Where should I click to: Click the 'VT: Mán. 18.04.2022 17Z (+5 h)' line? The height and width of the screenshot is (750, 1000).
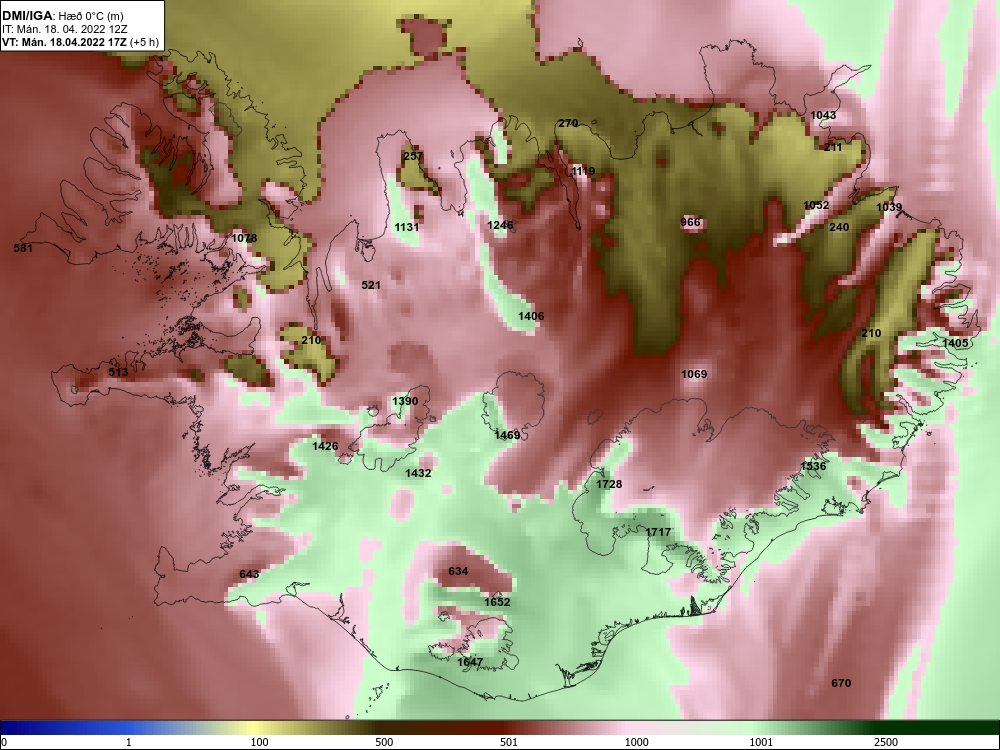80,42
